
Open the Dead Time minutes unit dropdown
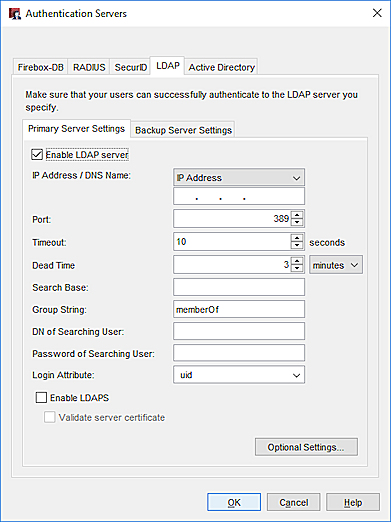click(x=336, y=265)
